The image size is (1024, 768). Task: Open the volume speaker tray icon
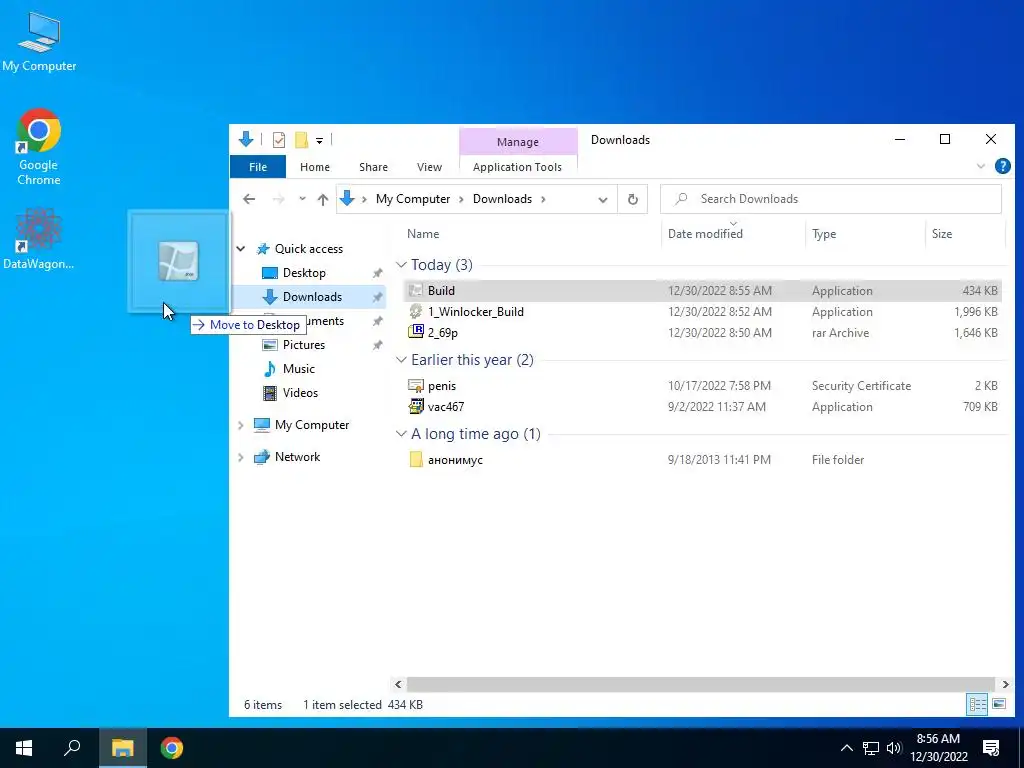click(895, 748)
